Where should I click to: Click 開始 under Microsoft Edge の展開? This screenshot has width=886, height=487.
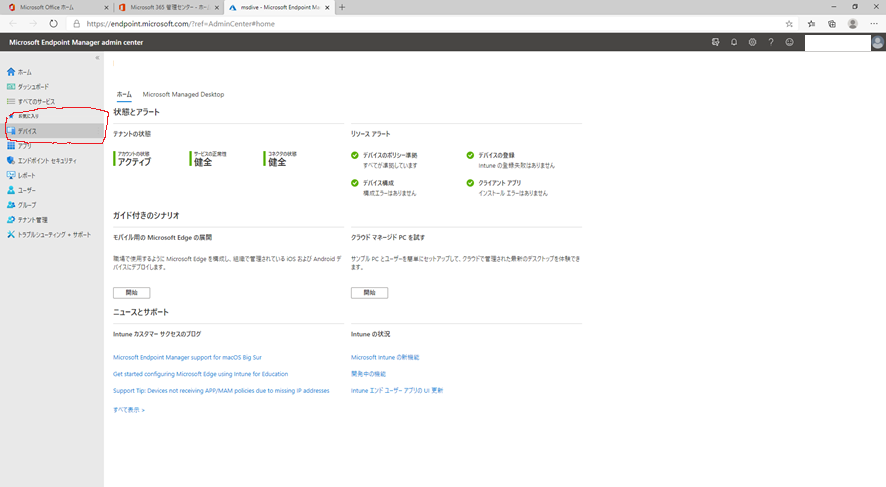[x=132, y=293]
